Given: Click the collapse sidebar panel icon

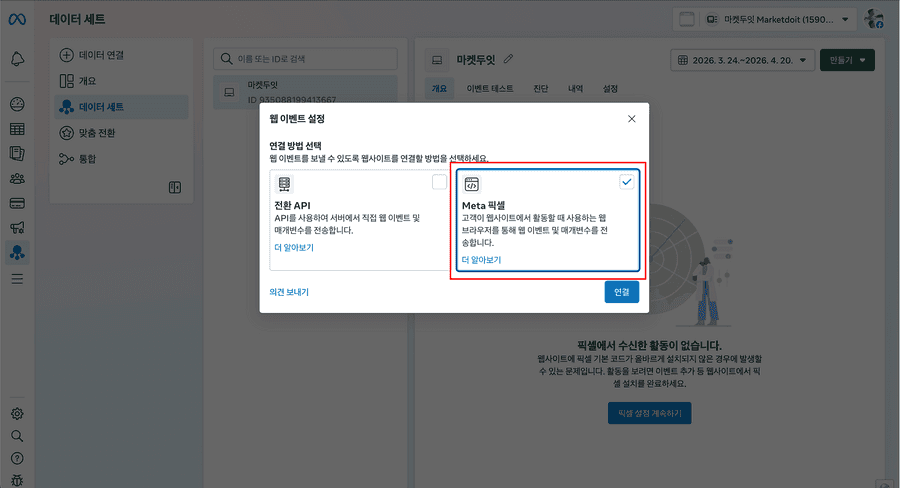Looking at the screenshot, I should pos(175,187).
